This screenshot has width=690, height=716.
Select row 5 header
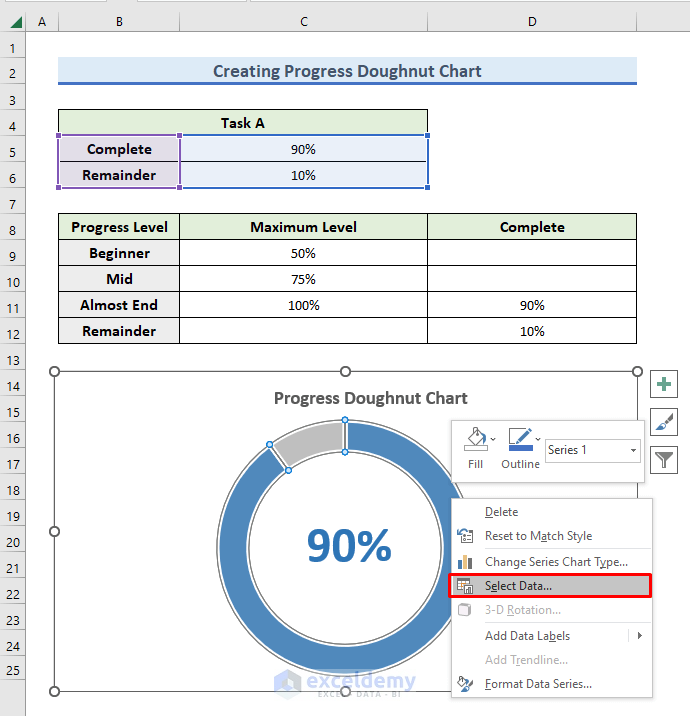coord(13,152)
